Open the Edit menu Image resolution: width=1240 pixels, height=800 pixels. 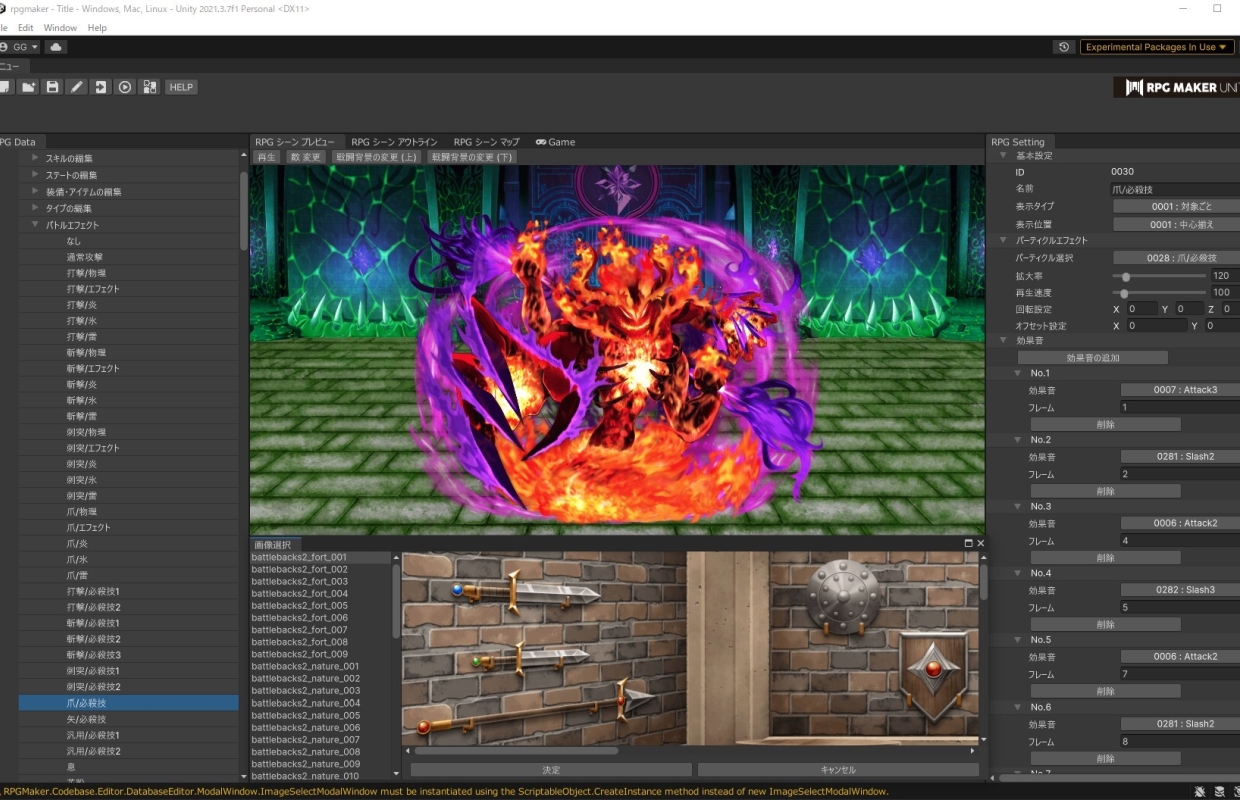coord(26,28)
